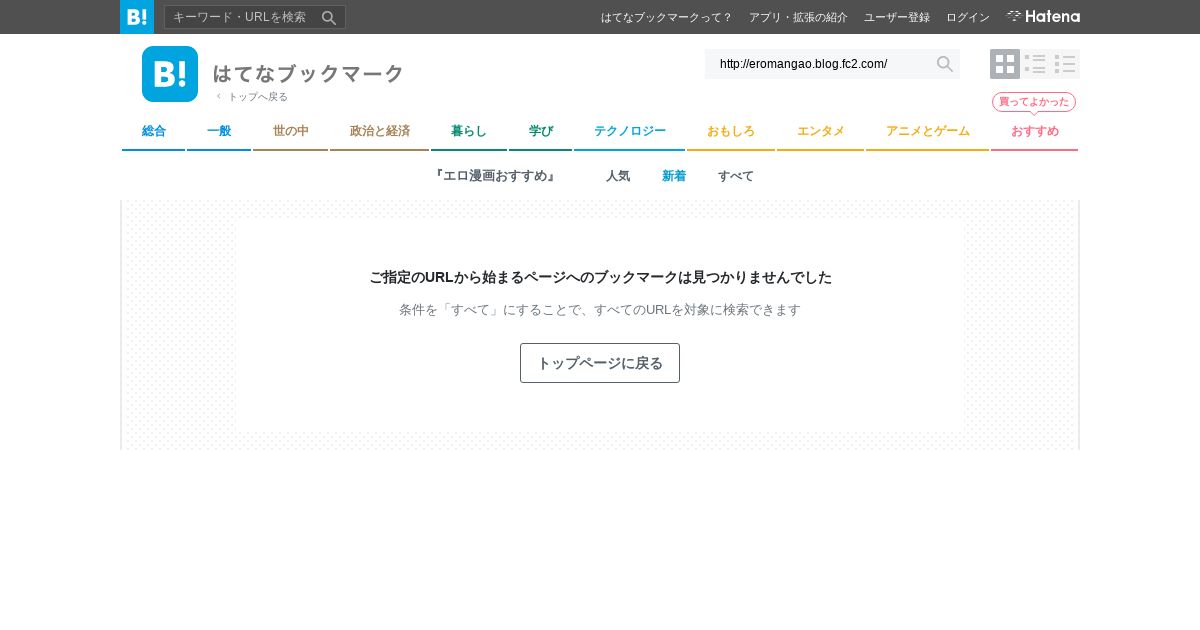1200x630 pixels.
Task: Click トップページに戻る button
Action: [600, 363]
